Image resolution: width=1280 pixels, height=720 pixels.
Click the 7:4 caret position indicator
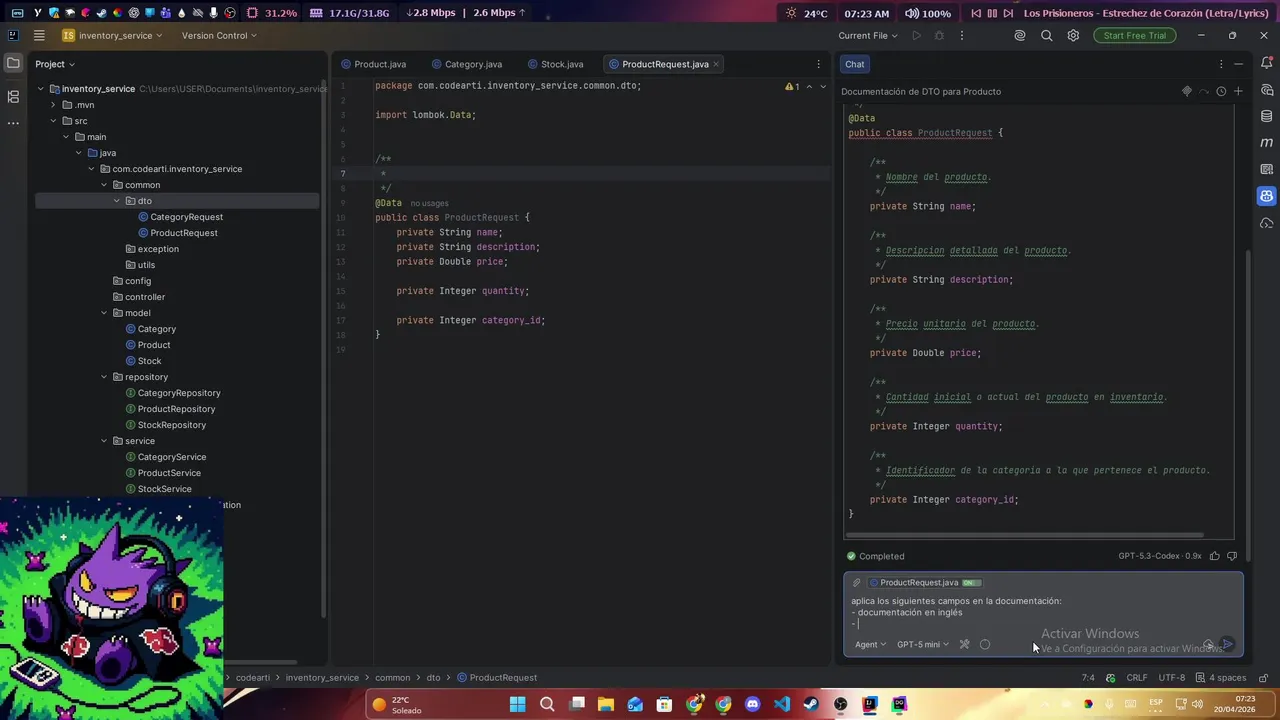coord(1088,677)
